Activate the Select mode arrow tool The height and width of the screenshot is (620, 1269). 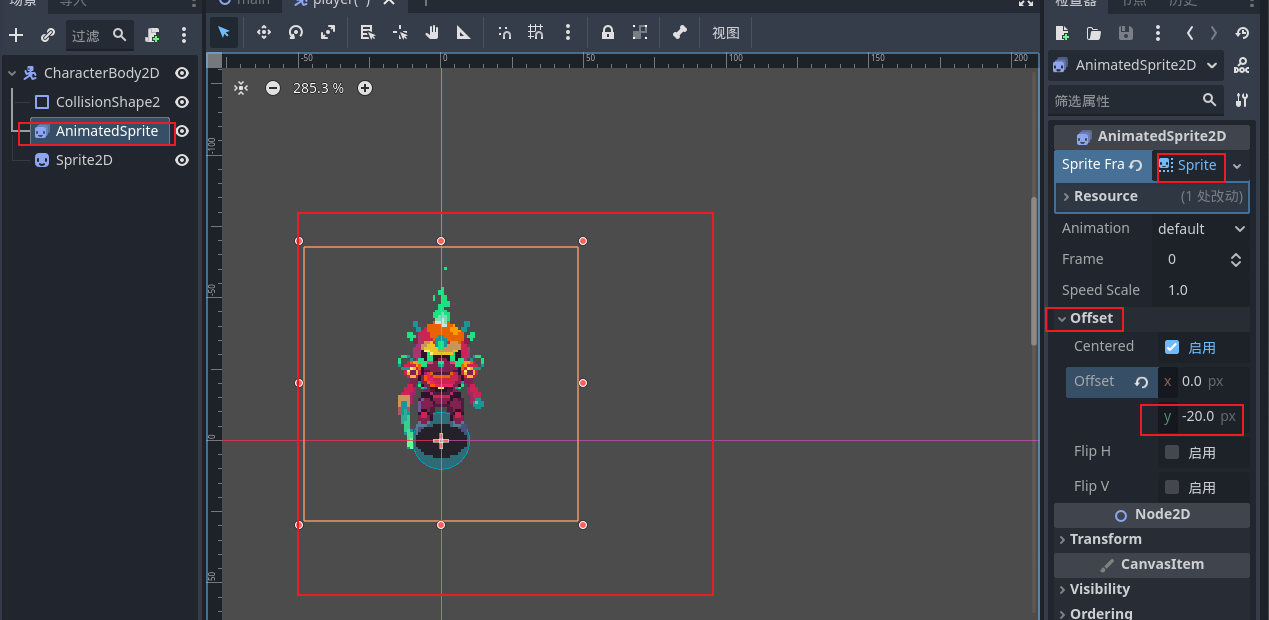point(224,32)
